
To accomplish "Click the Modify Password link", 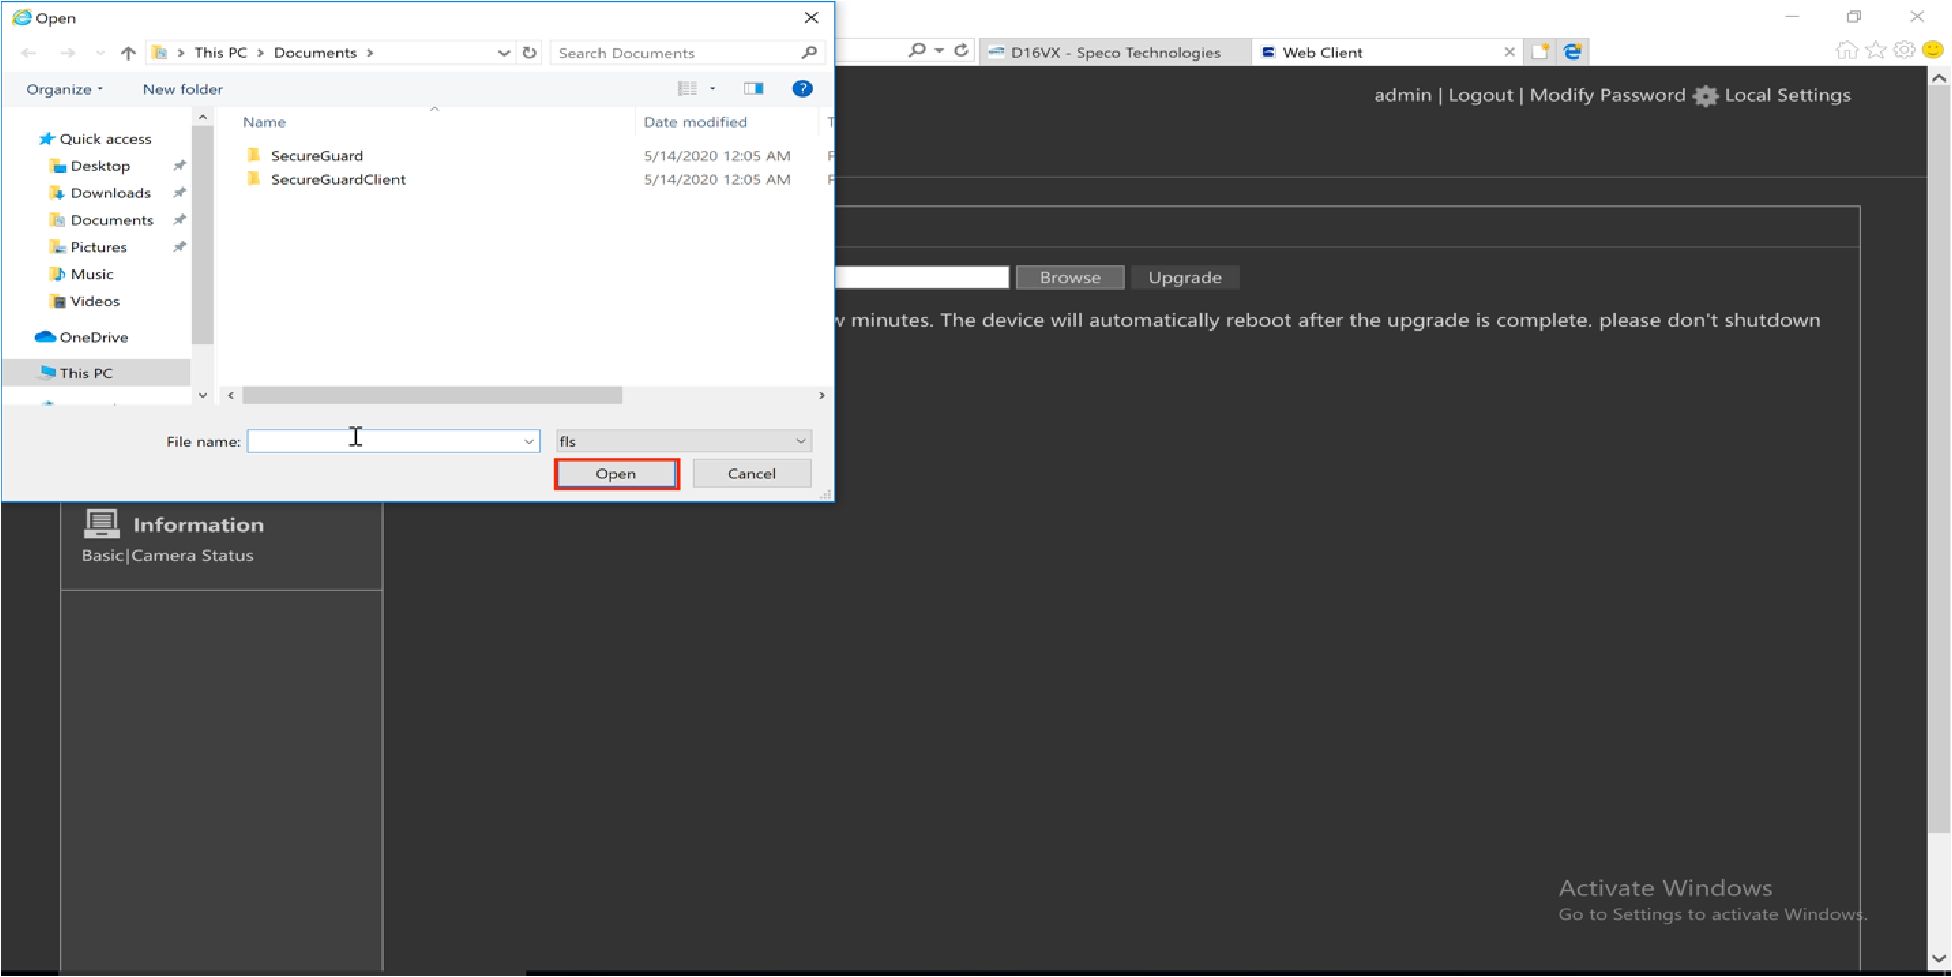I will pos(1606,96).
